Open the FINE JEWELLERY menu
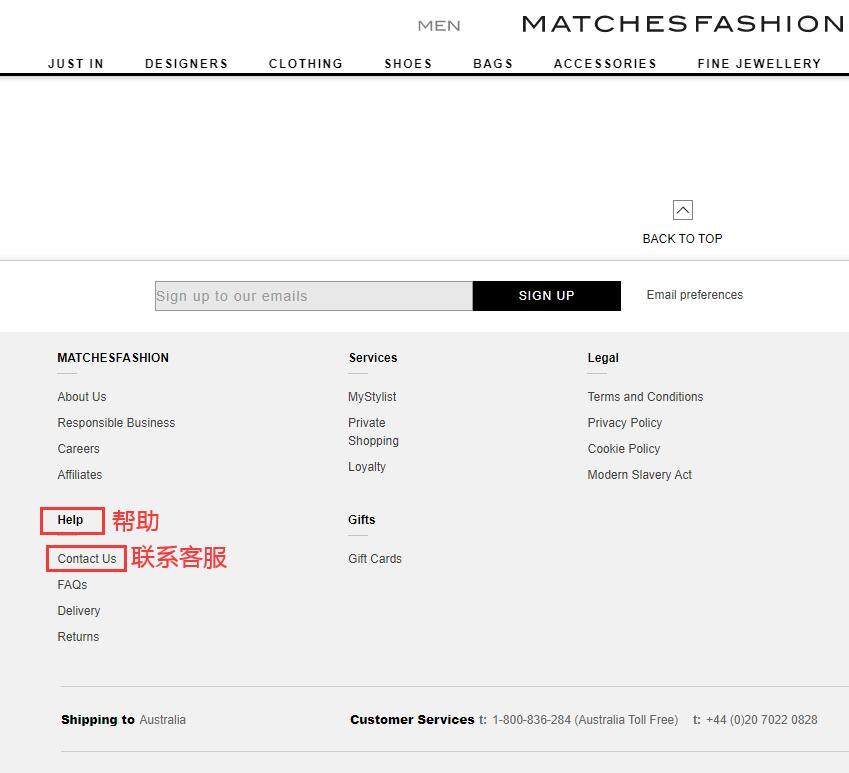This screenshot has height=773, width=849. [x=759, y=64]
